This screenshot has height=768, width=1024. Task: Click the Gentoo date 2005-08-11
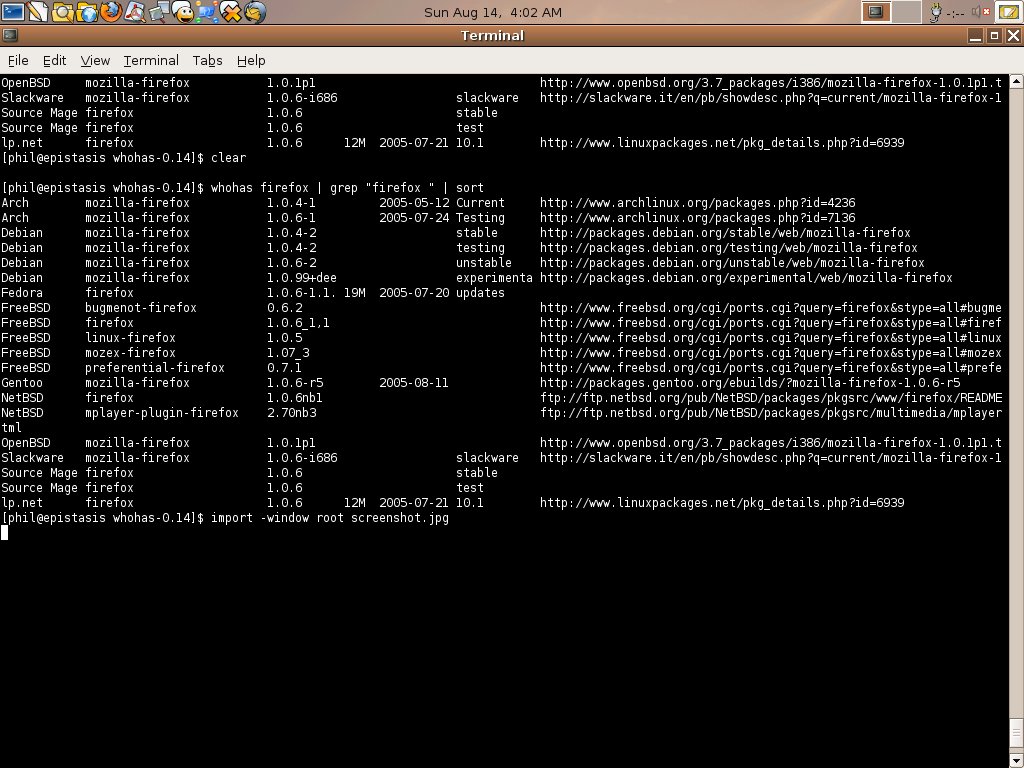(x=414, y=383)
